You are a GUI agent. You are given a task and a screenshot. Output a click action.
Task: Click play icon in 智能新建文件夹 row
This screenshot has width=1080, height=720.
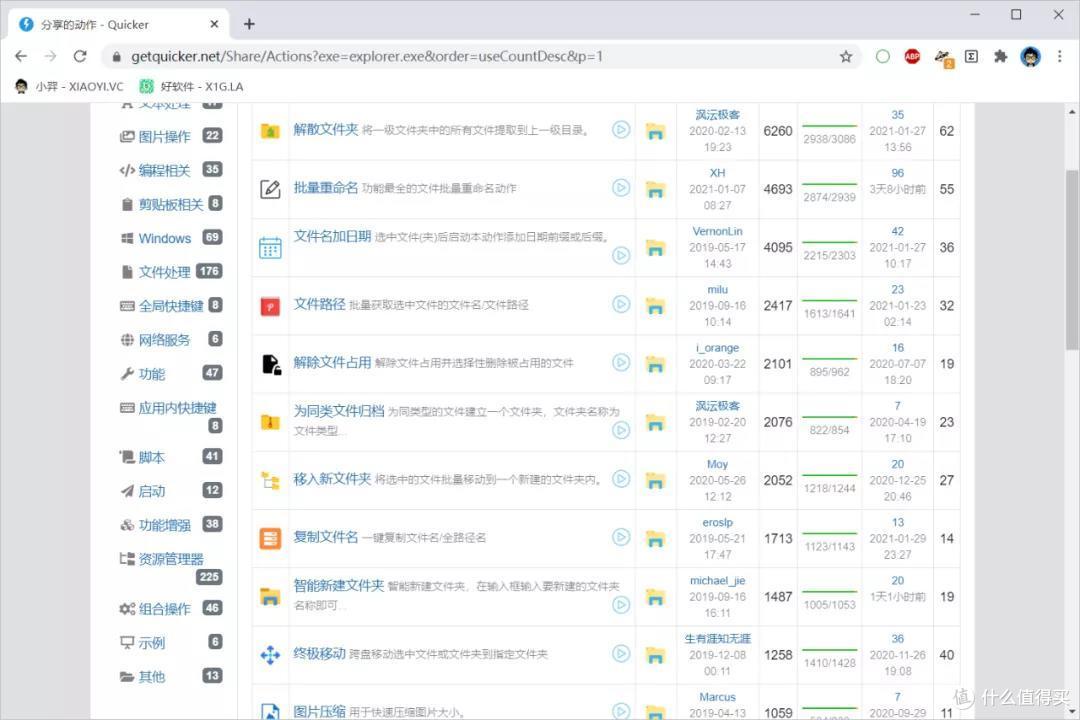pos(621,605)
